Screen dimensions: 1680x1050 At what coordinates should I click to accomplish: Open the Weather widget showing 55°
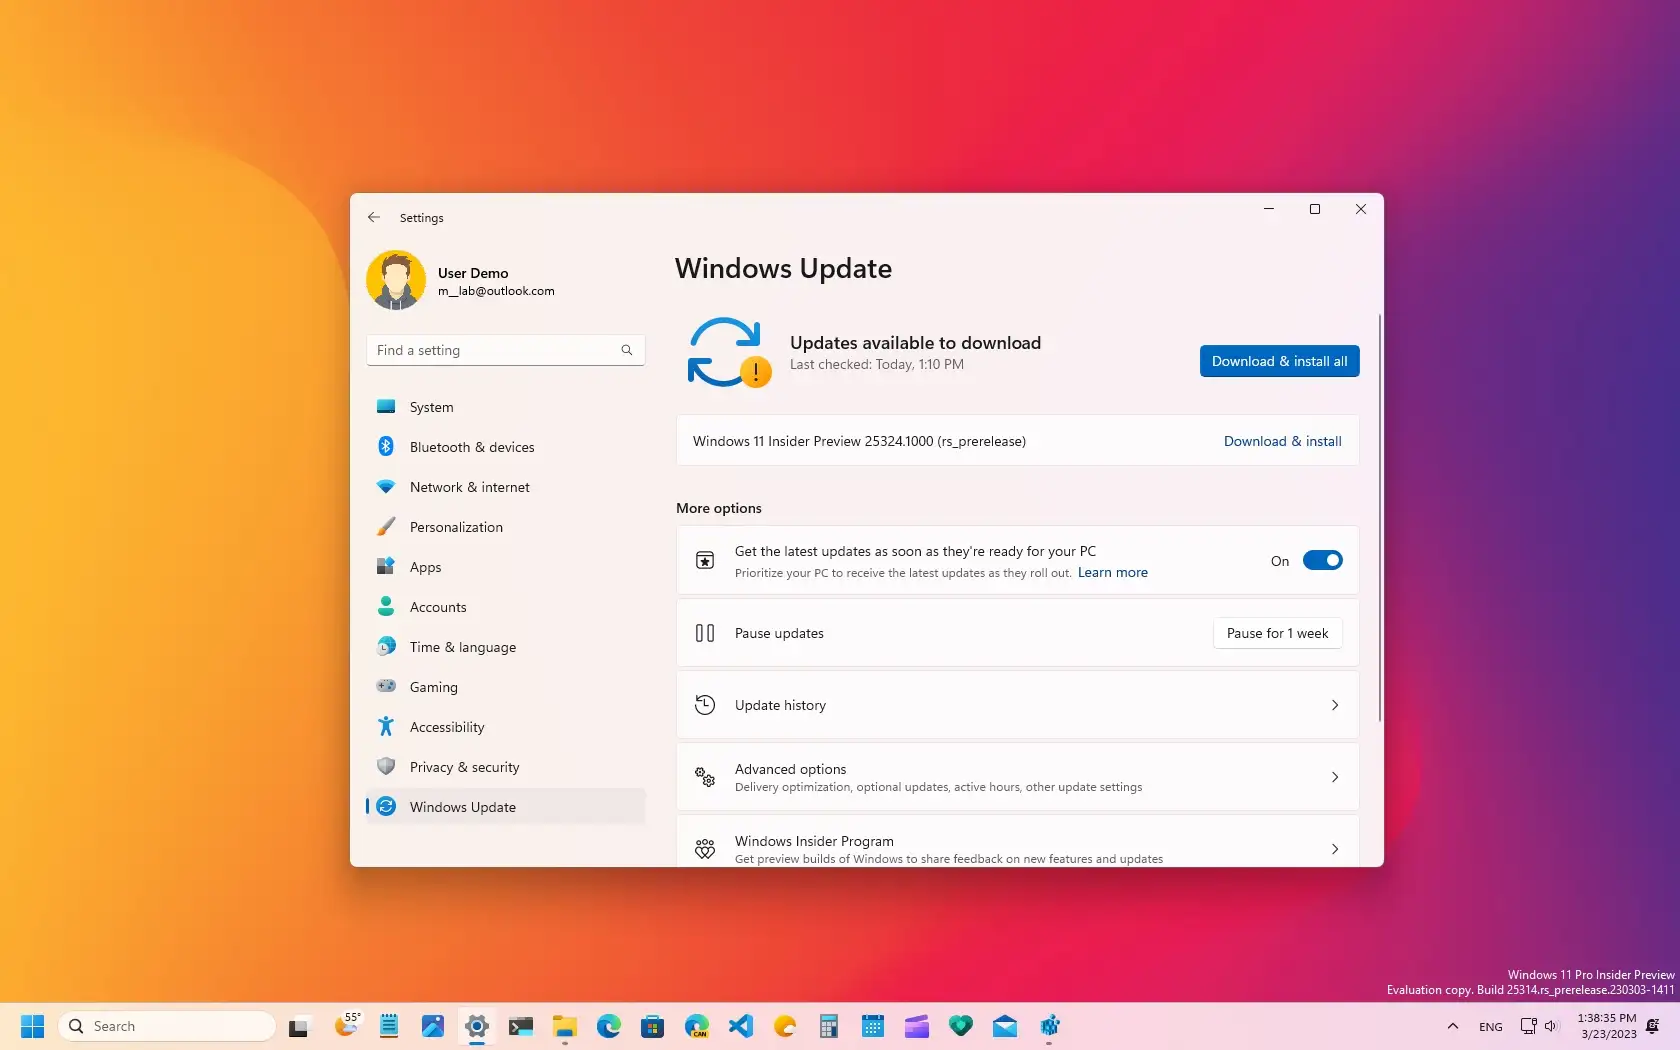pos(346,1026)
